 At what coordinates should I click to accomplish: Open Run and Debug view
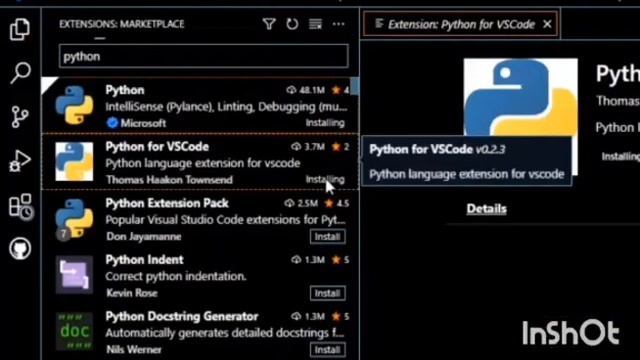tap(20, 160)
